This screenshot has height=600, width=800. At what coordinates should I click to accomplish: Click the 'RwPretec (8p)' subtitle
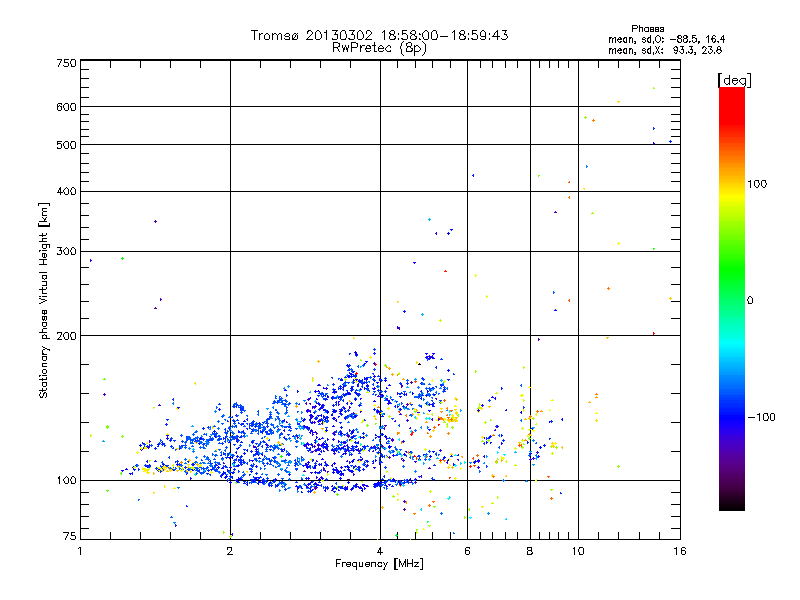379,48
